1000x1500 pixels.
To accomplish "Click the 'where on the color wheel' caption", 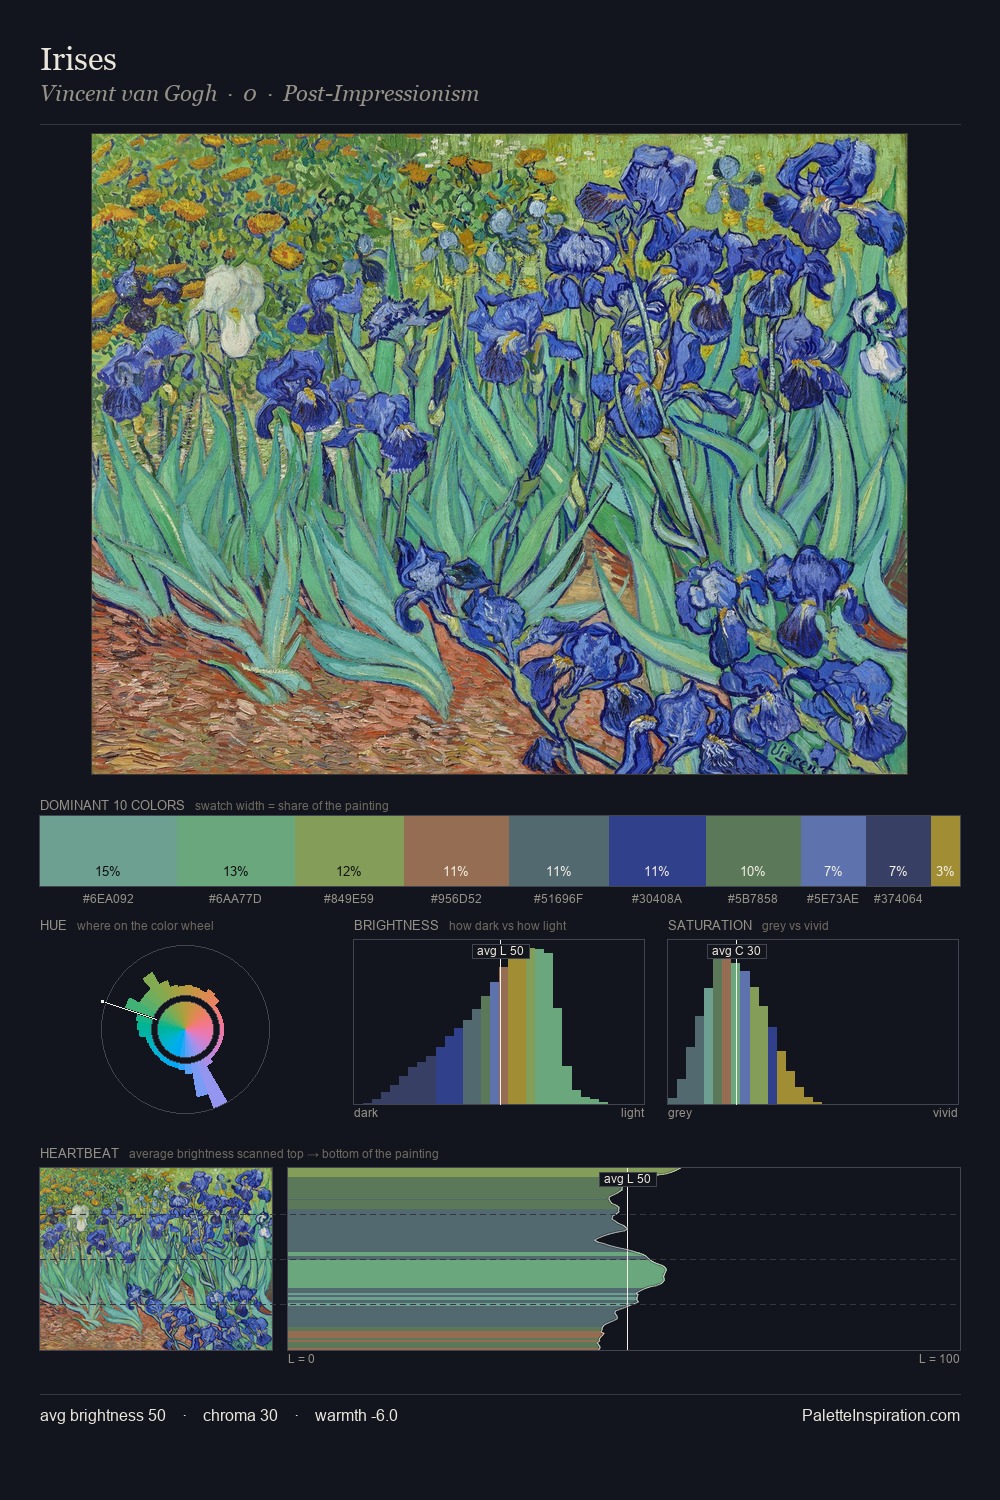I will click(145, 926).
